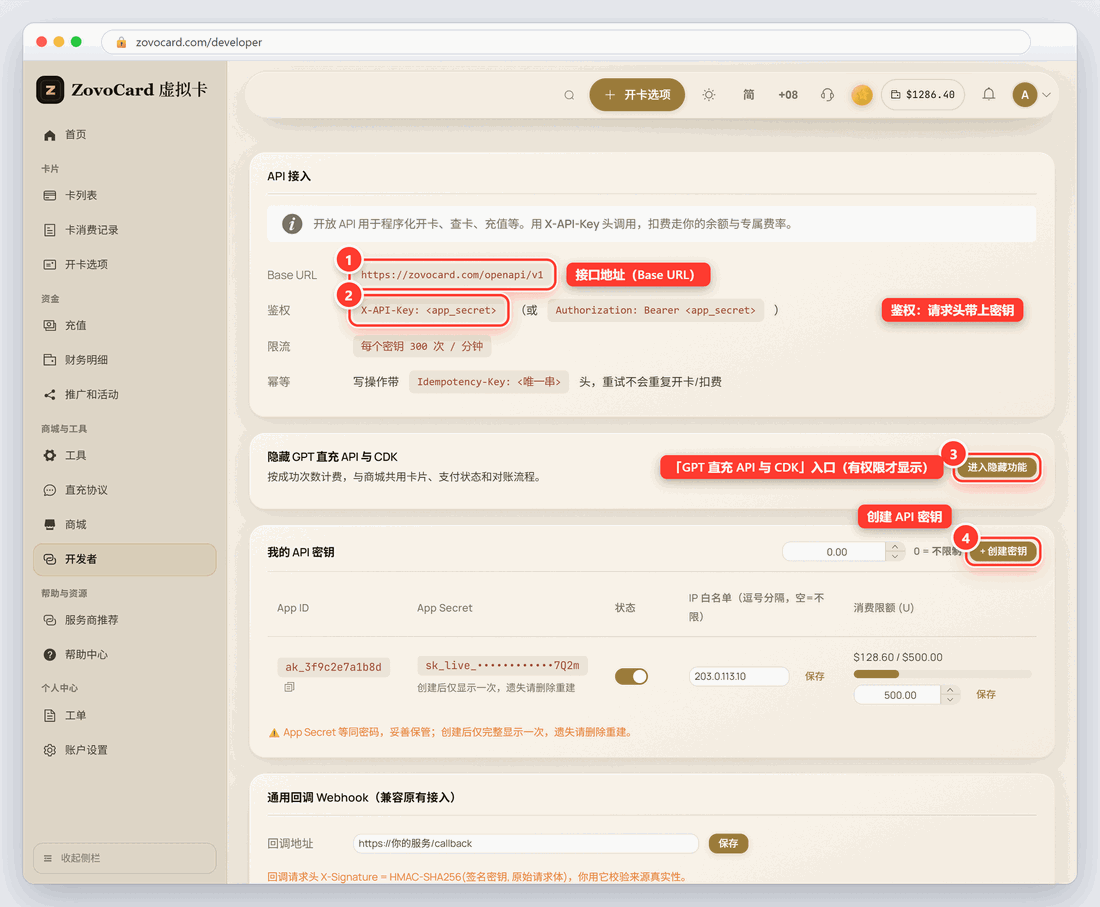Click the 创建密钥 button

pos(1003,551)
